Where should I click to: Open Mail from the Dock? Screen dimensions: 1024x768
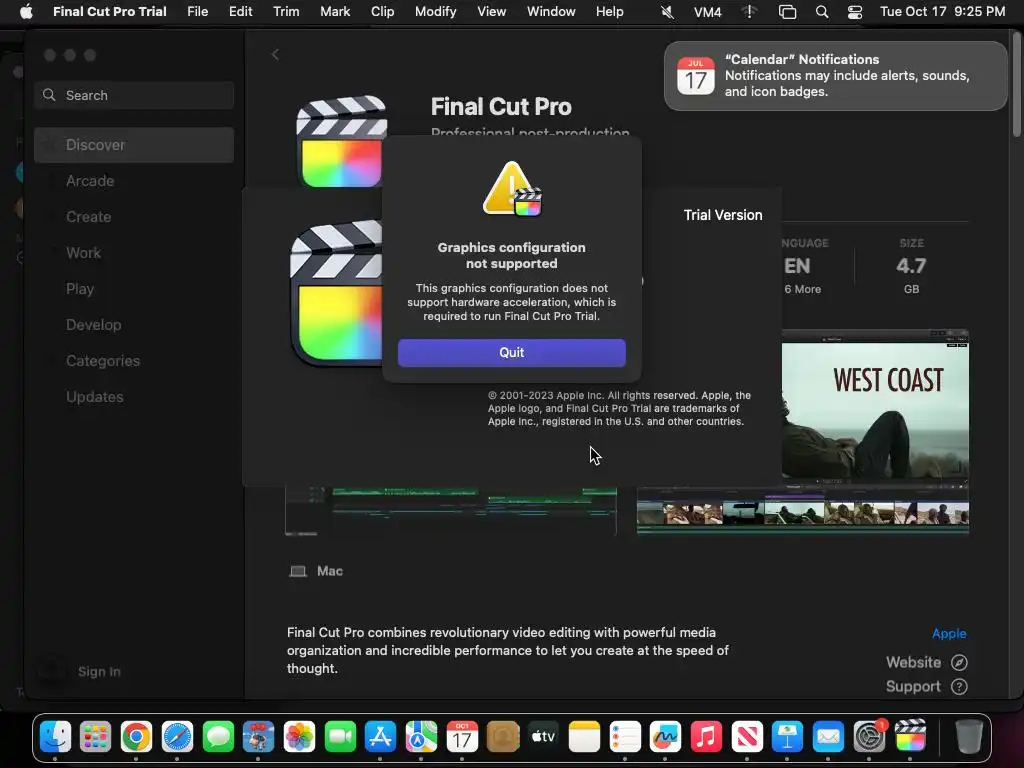click(828, 737)
